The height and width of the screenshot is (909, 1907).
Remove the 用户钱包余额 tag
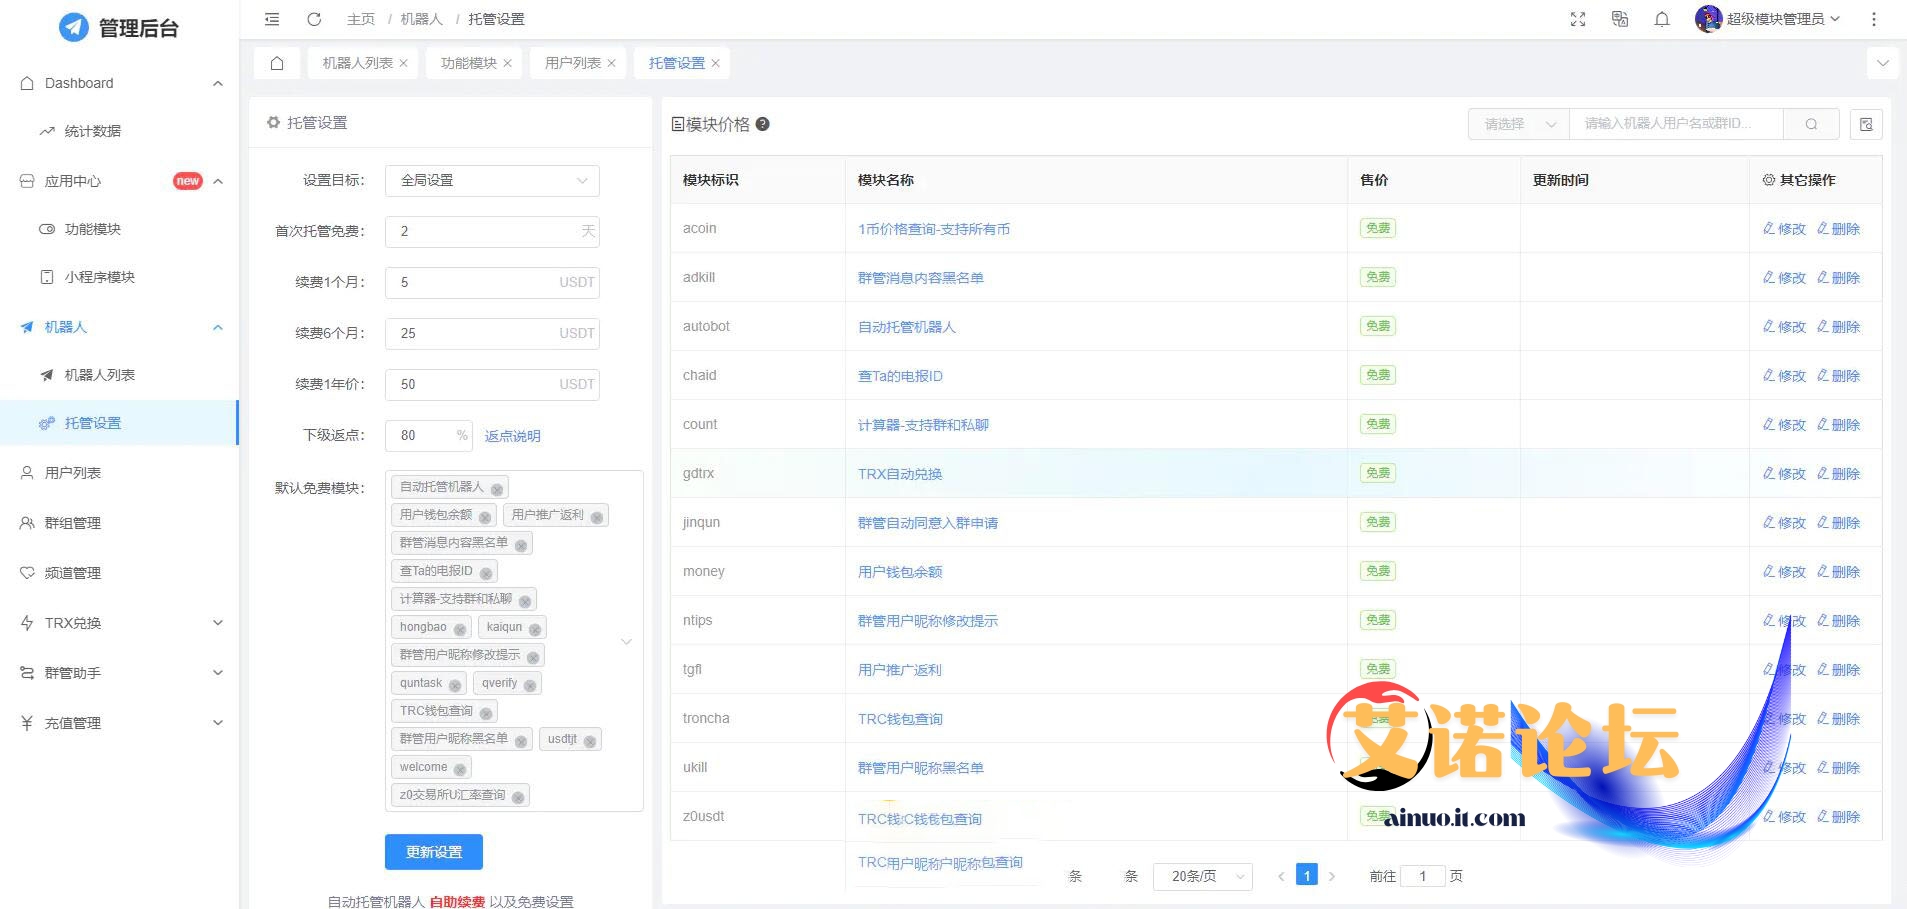point(485,517)
